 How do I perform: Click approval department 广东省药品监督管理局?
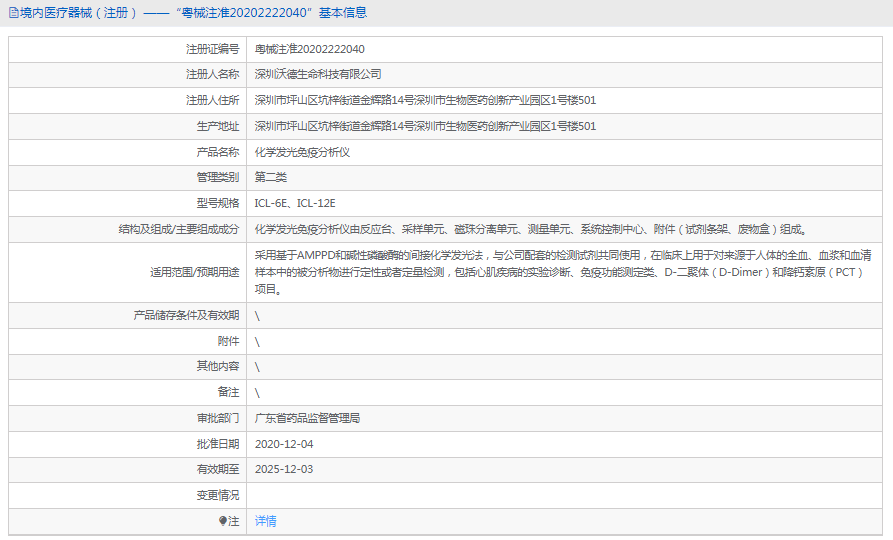(307, 418)
